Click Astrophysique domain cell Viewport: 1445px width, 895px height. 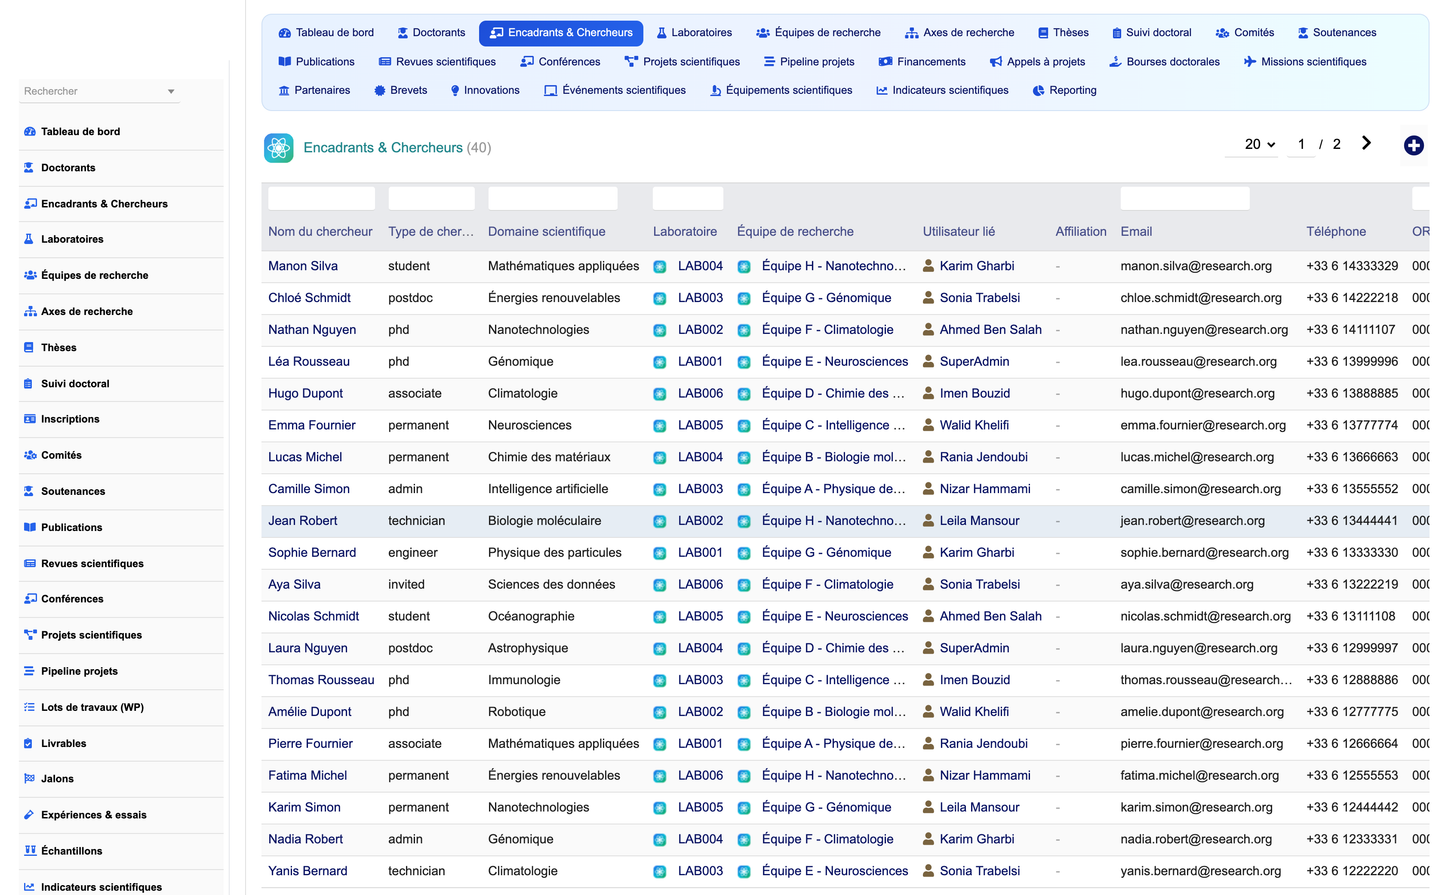pos(528,649)
